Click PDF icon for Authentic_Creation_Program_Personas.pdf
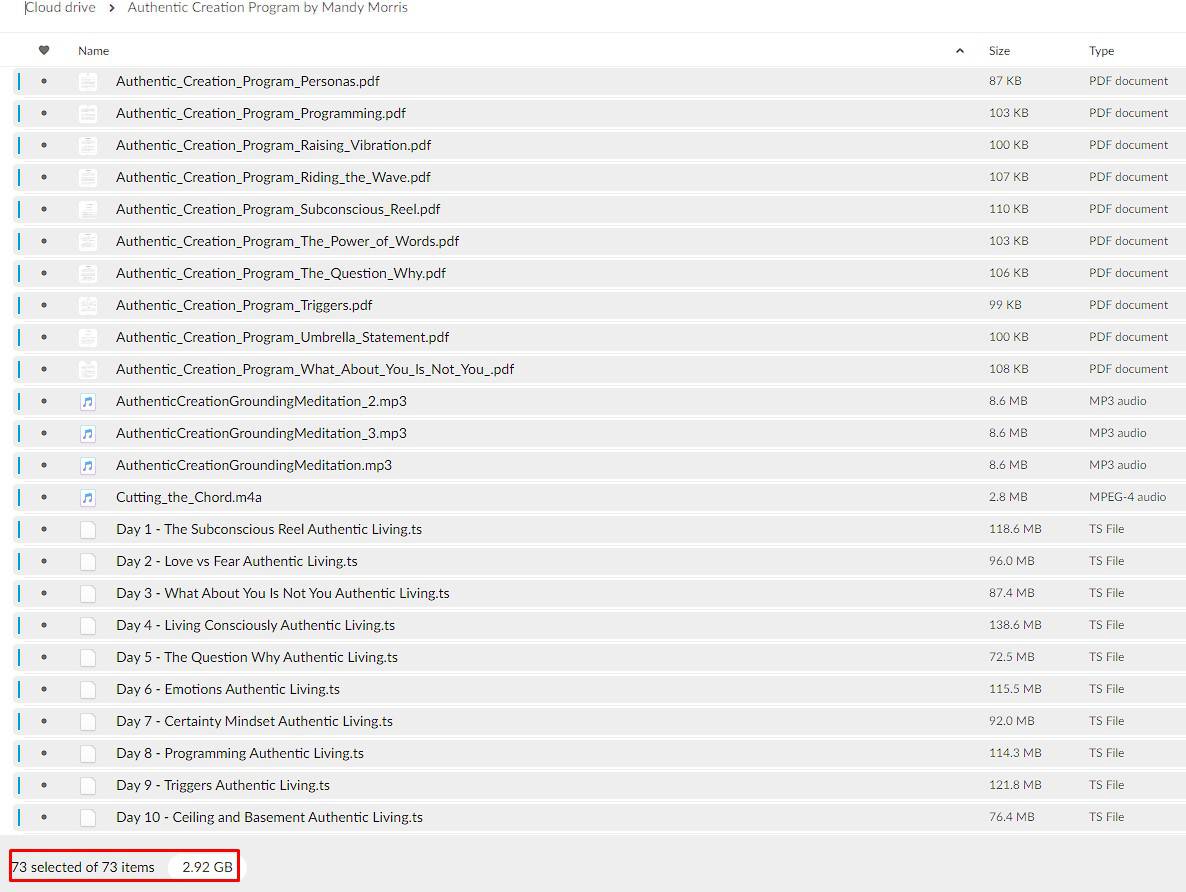The height and width of the screenshot is (892, 1186). click(x=88, y=82)
